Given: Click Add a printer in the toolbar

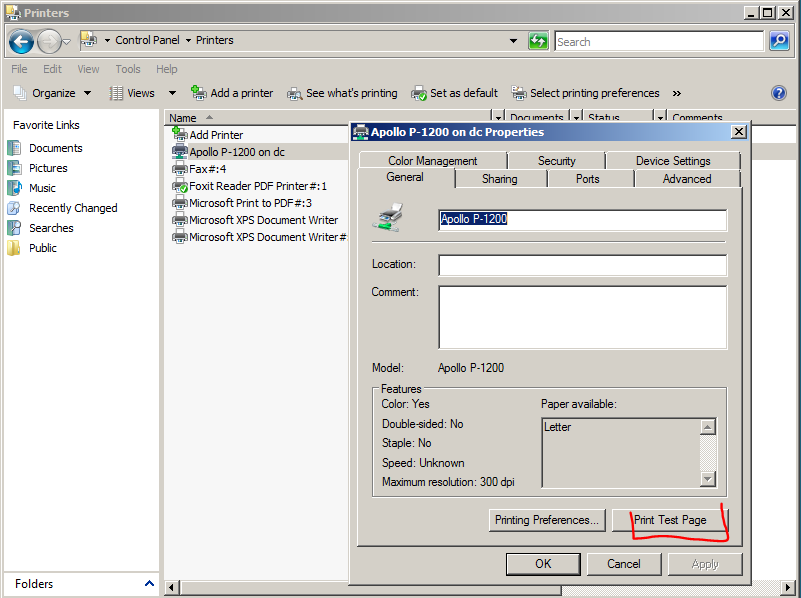Looking at the screenshot, I should pyautogui.click(x=232, y=93).
